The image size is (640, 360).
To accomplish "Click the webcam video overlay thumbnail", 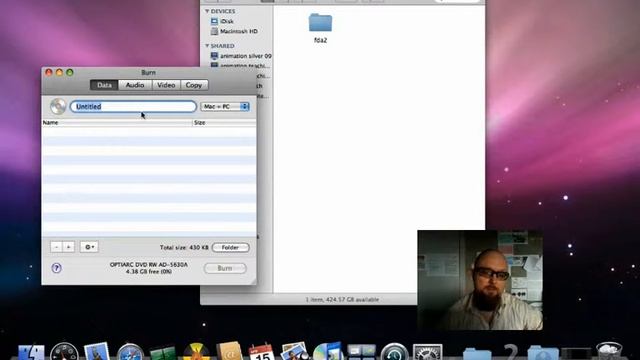I will tap(480, 280).
